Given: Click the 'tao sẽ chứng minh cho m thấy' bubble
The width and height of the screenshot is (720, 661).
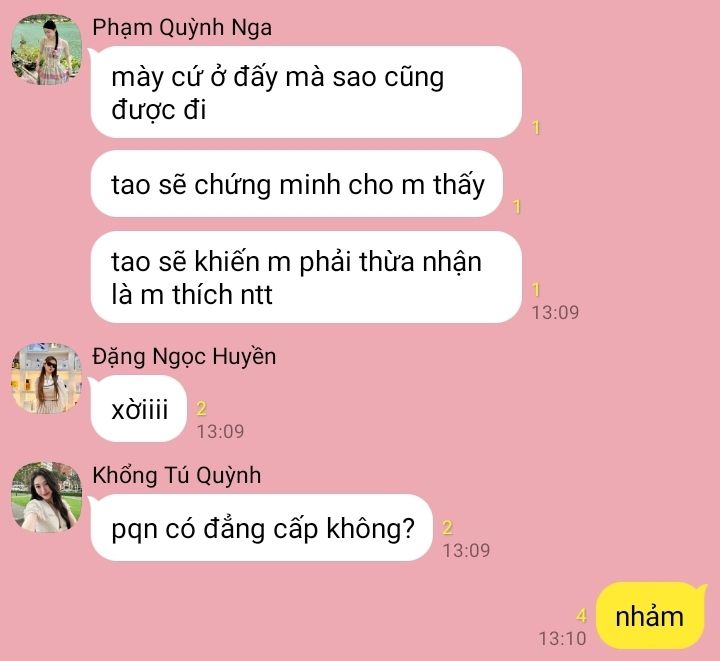Looking at the screenshot, I should pyautogui.click(x=297, y=184).
